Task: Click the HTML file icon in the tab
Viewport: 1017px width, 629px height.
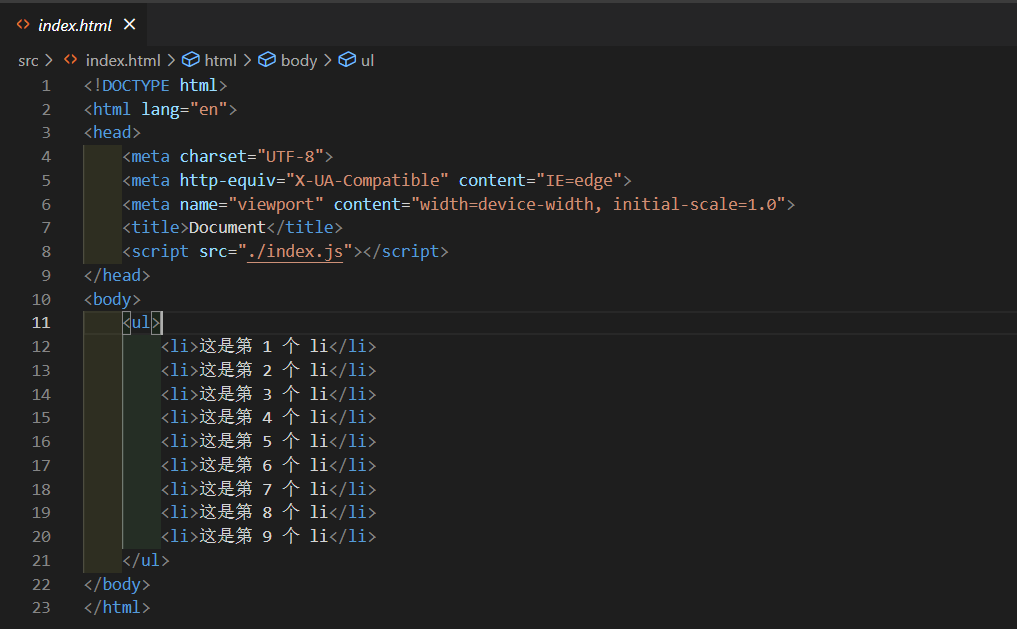Action: pos(23,25)
